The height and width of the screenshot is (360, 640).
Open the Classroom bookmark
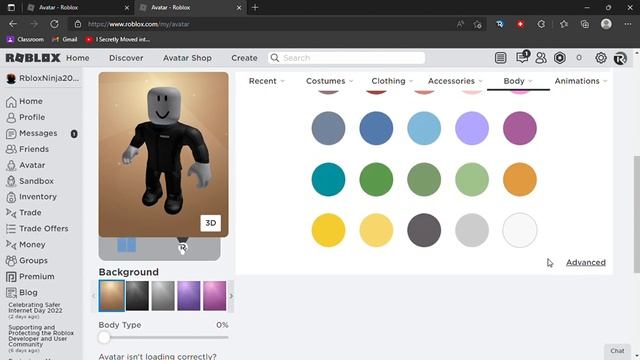pos(25,39)
